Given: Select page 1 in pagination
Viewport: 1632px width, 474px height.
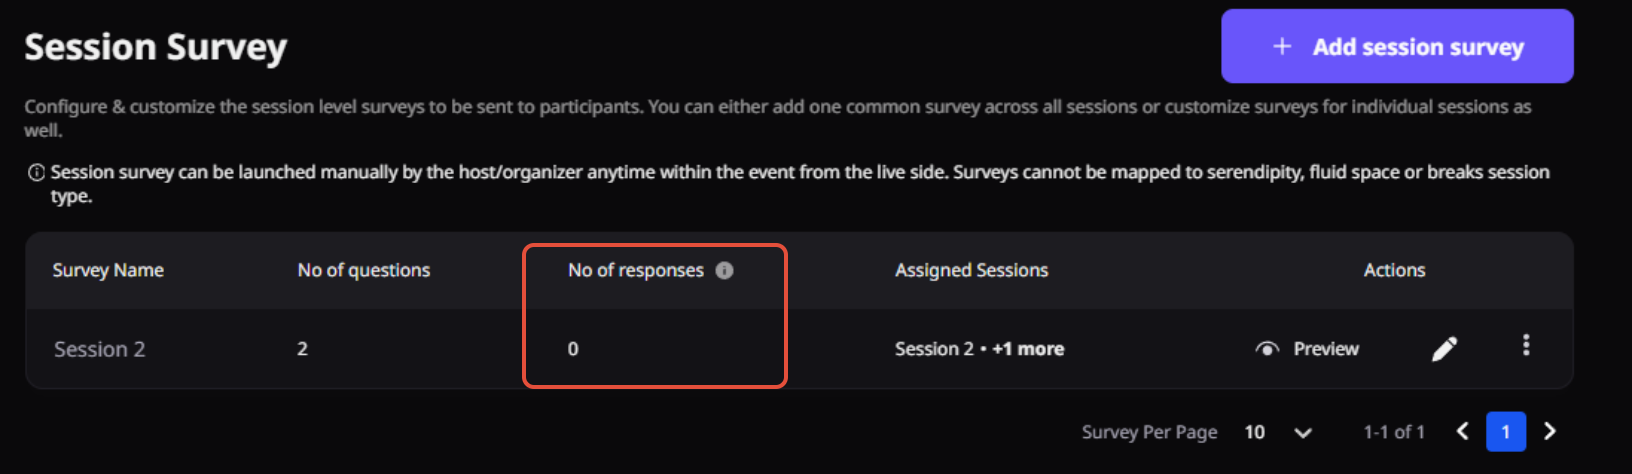Looking at the screenshot, I should coord(1505,432).
